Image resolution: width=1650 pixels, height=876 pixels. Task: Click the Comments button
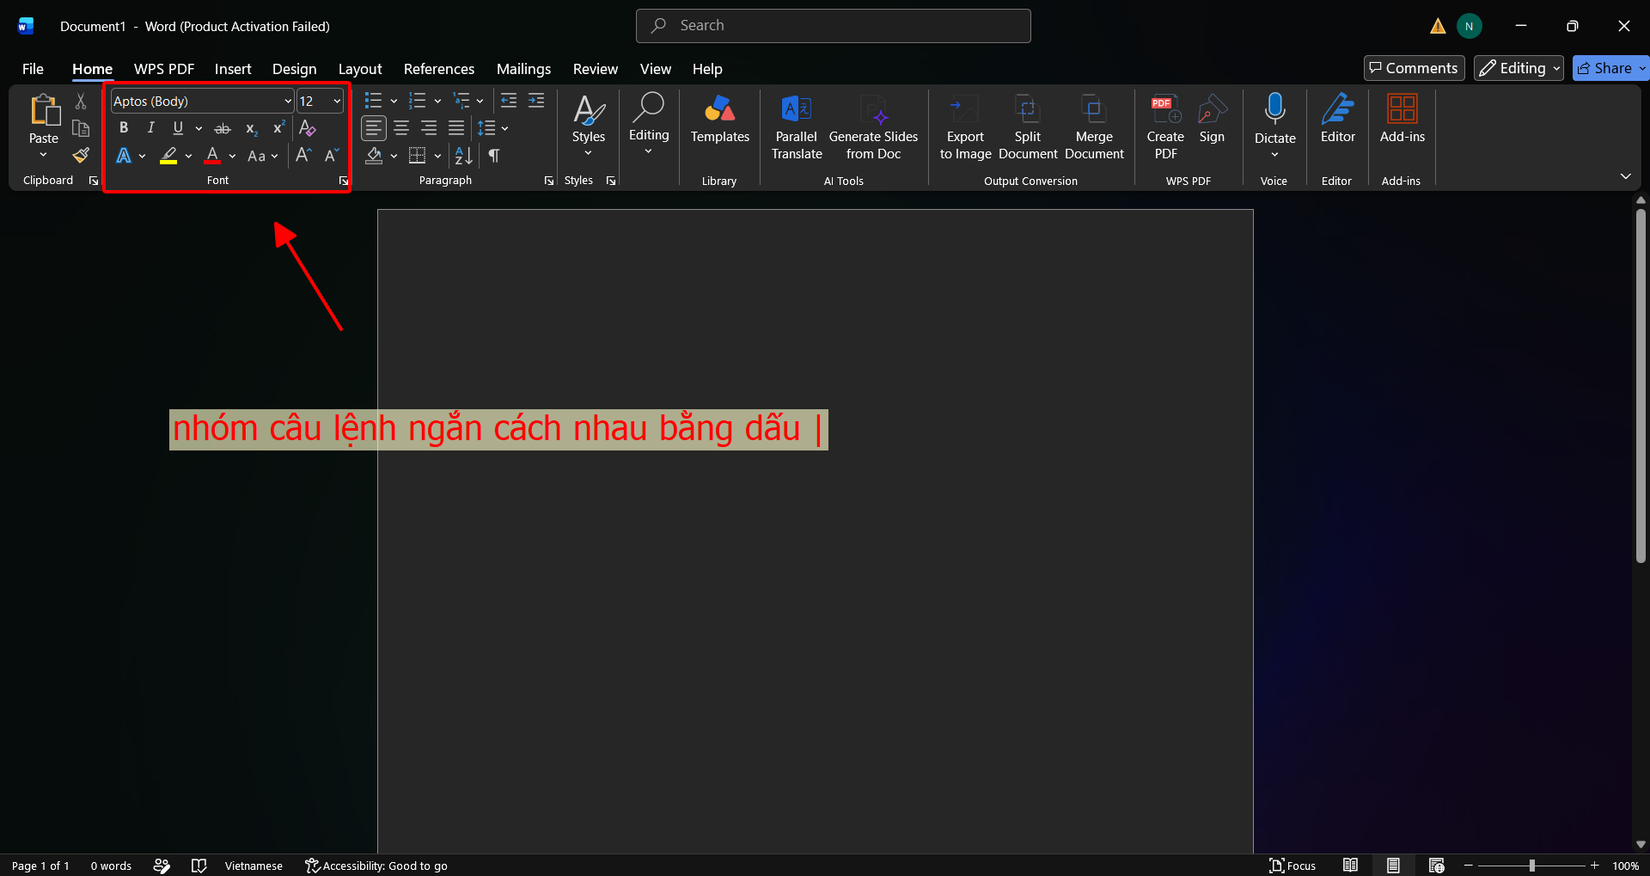pyautogui.click(x=1414, y=68)
